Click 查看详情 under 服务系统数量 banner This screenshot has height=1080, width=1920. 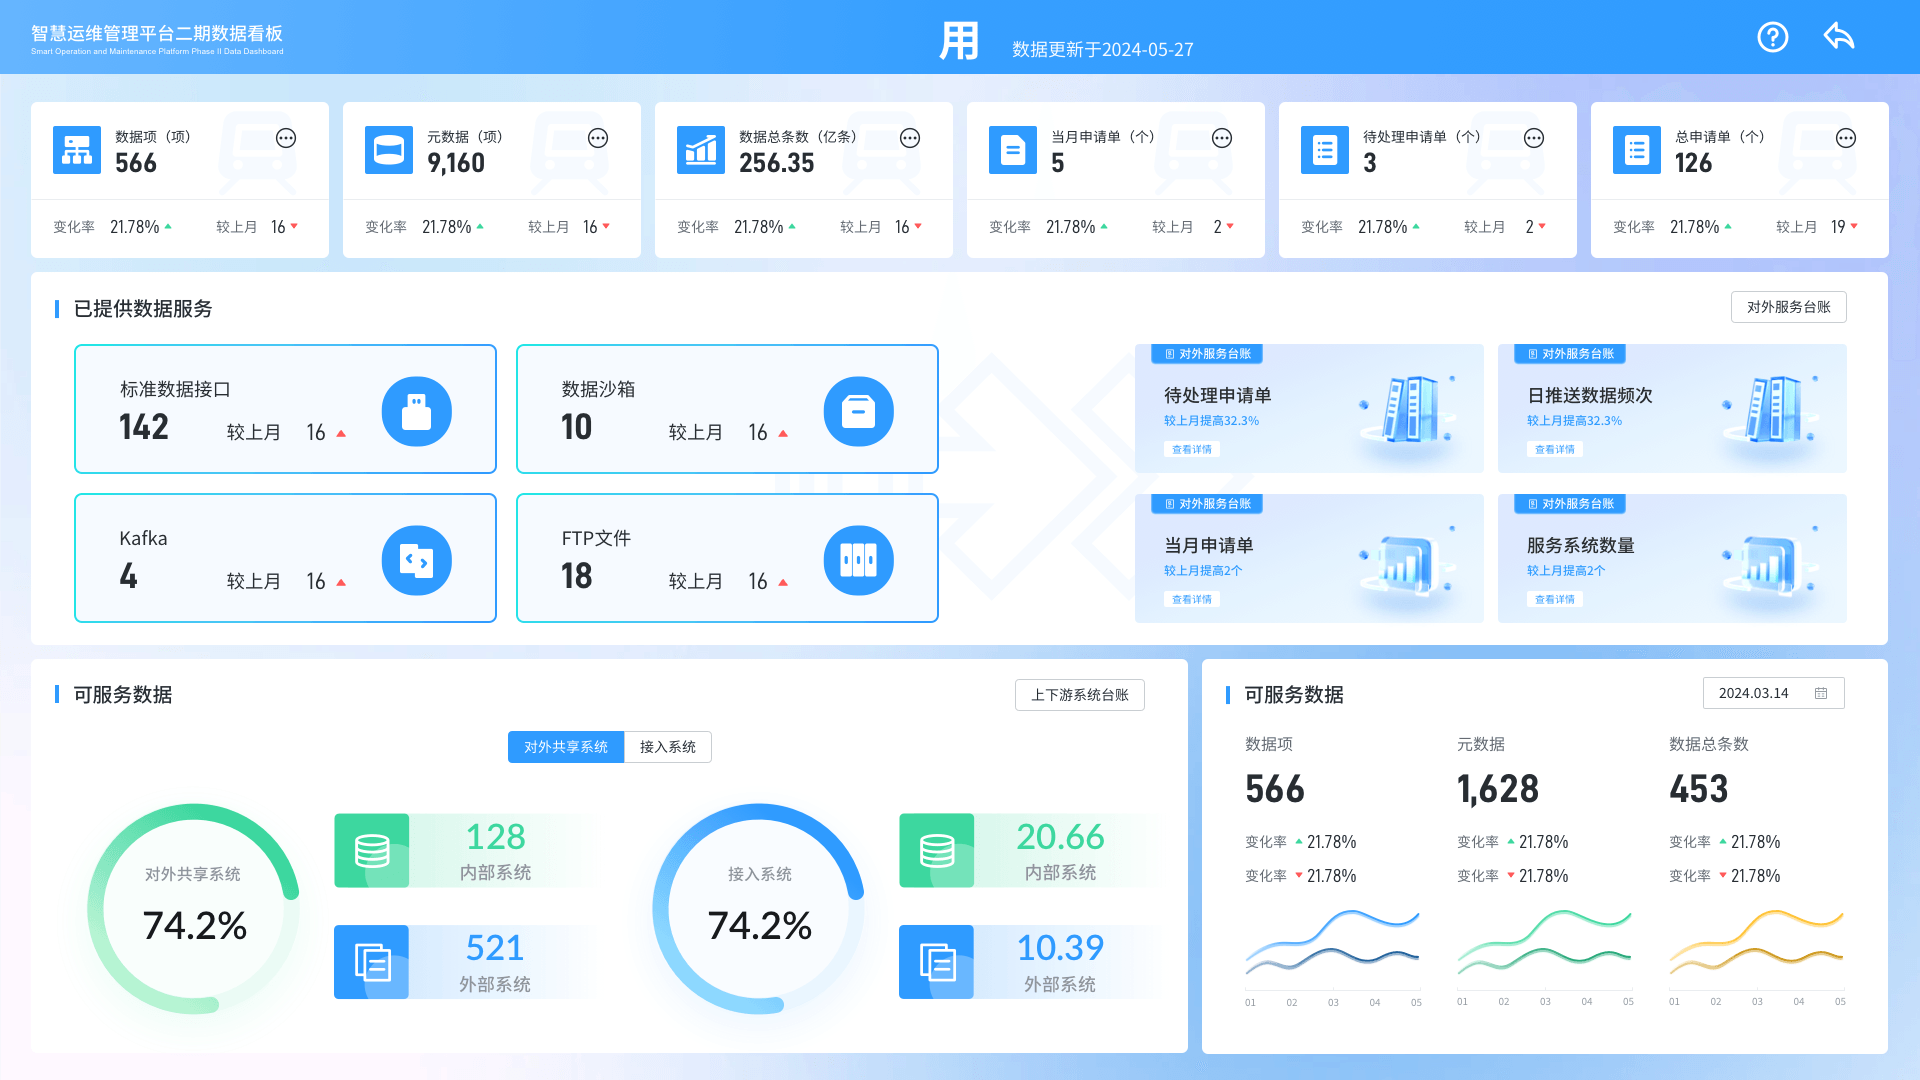[x=1555, y=599]
